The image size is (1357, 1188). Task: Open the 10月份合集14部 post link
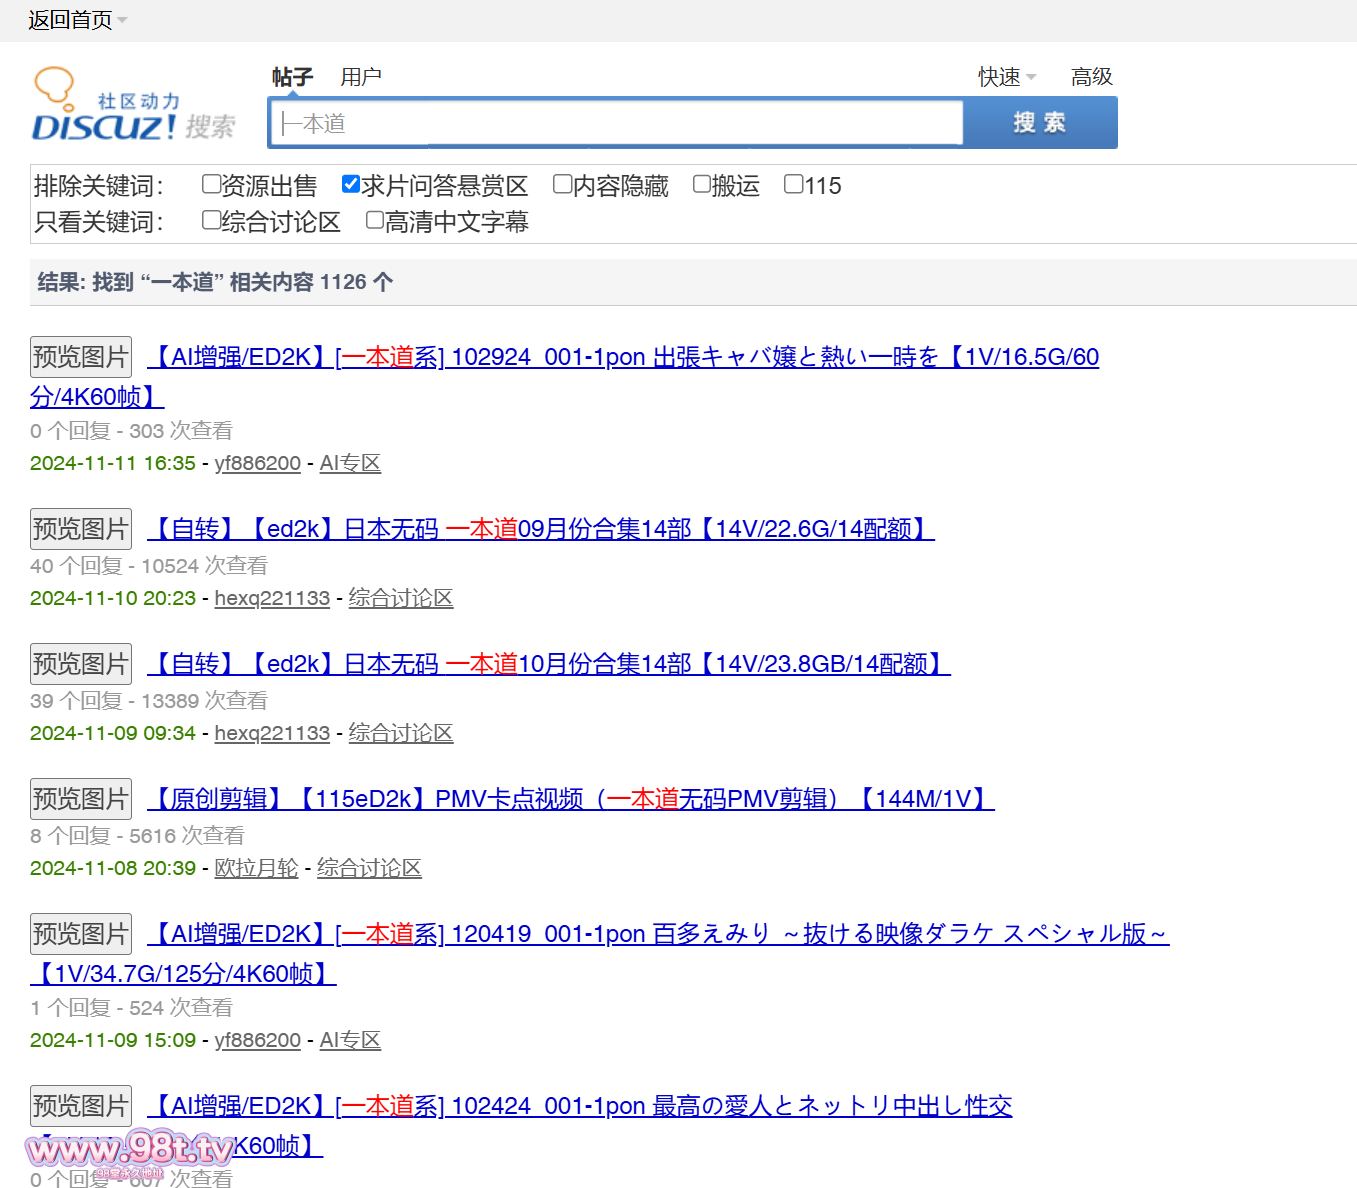coord(549,664)
